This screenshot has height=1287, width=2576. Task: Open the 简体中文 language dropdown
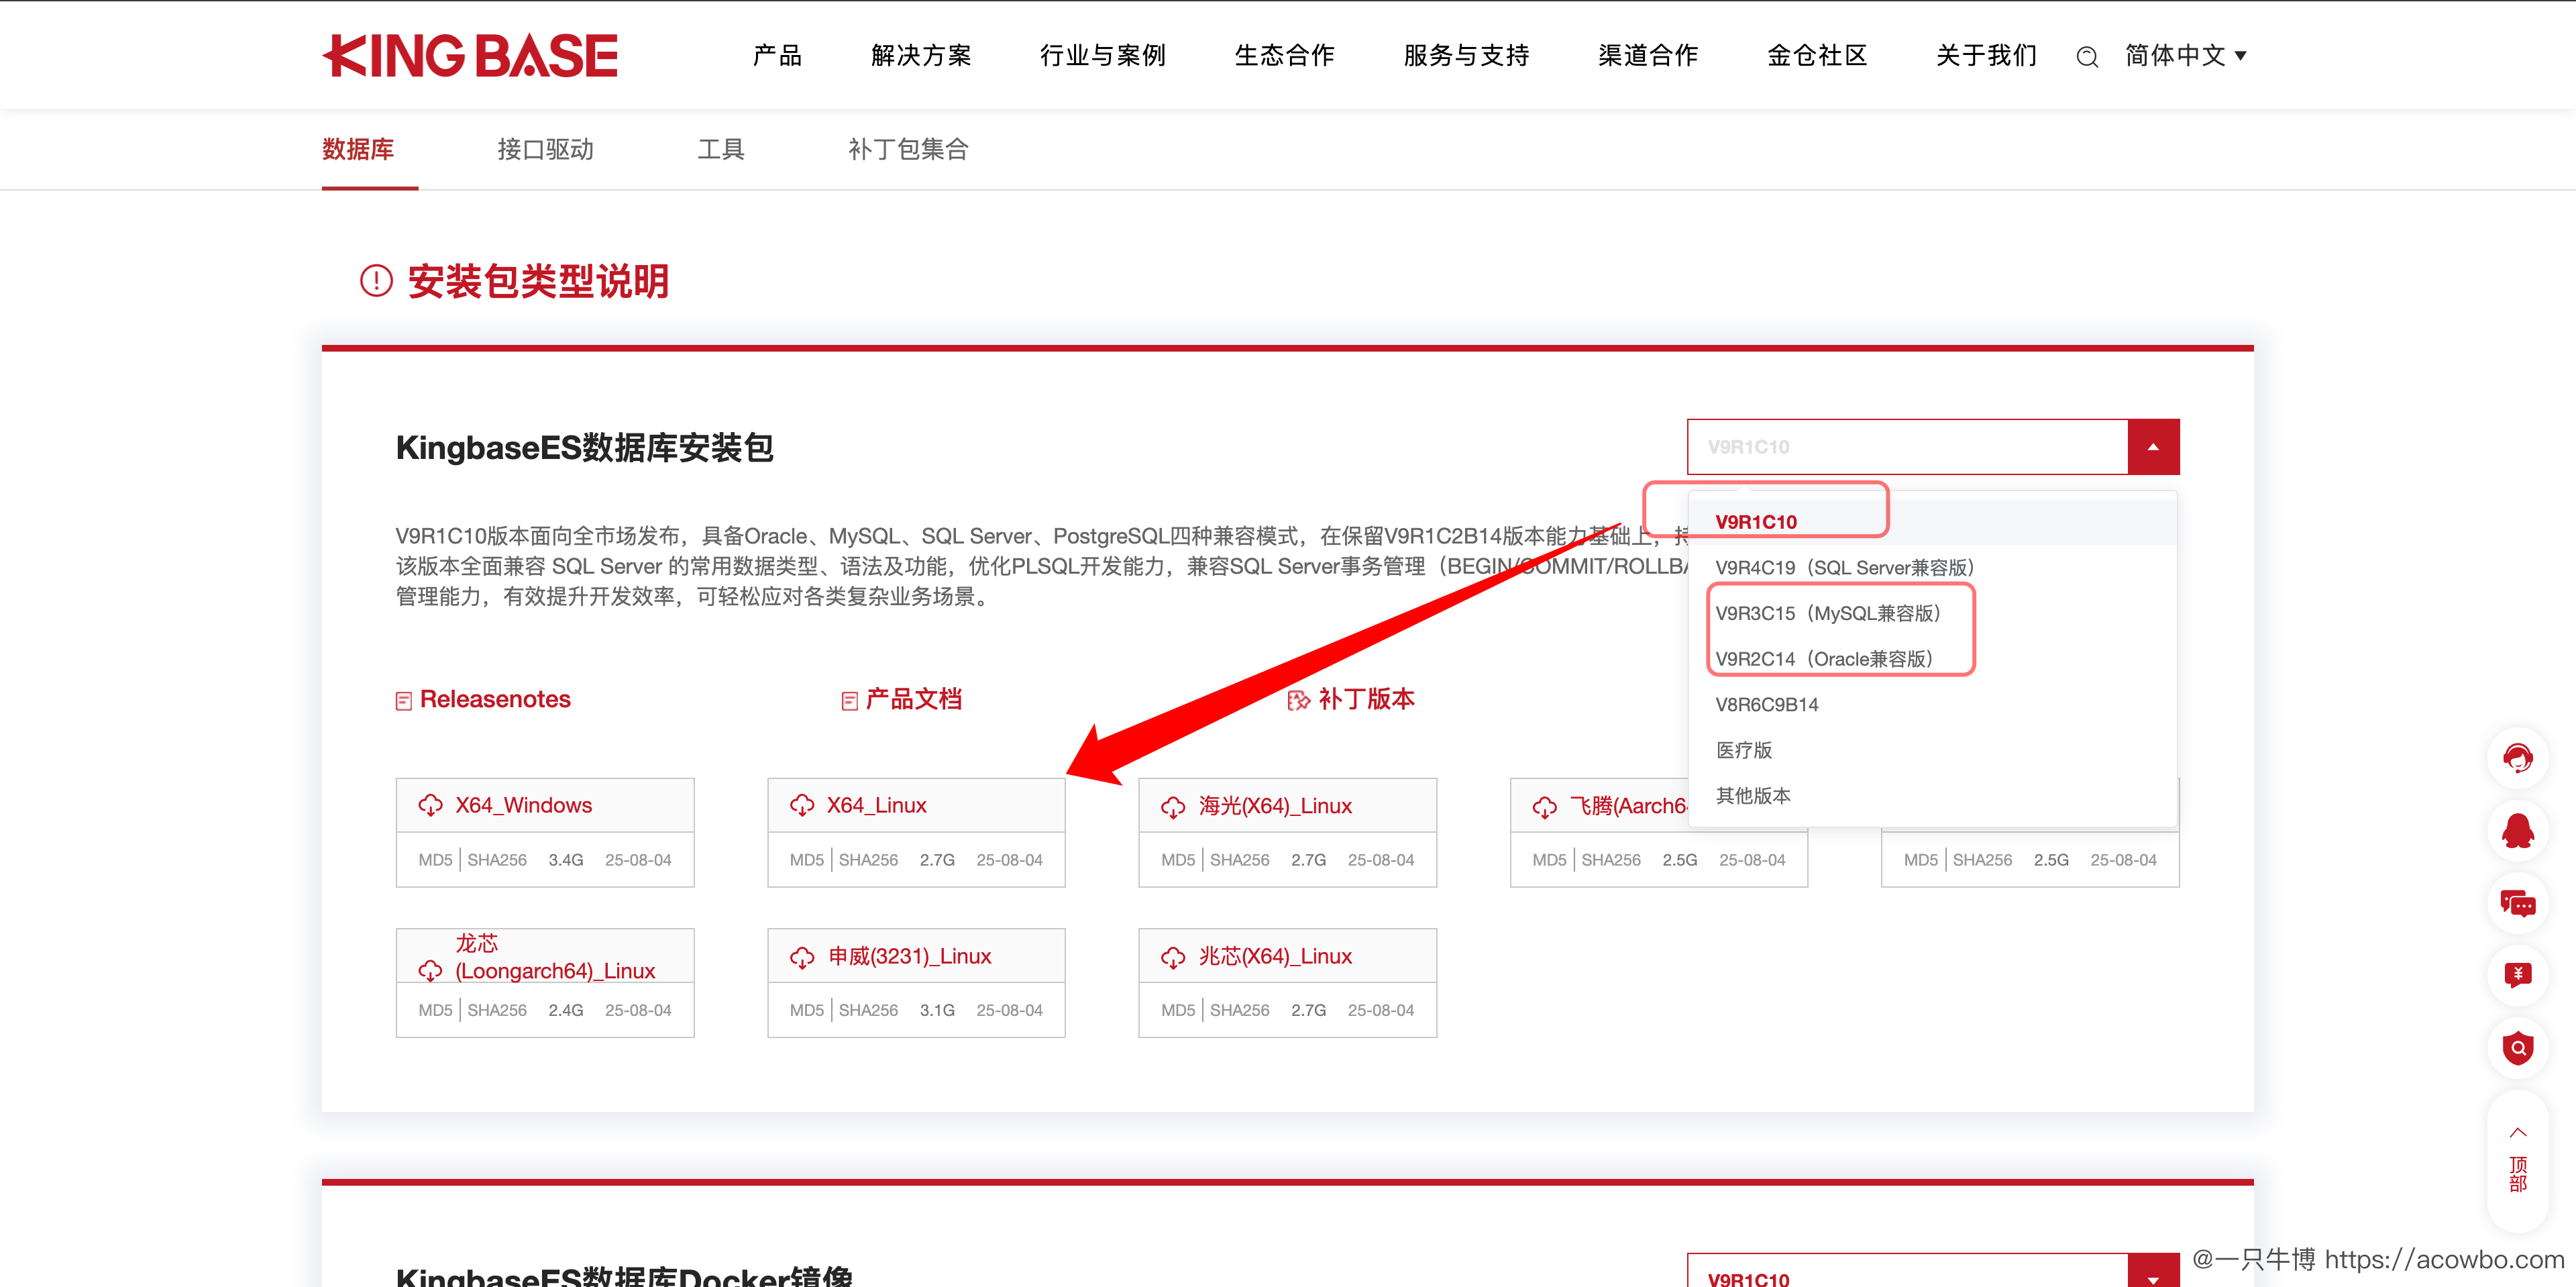tap(2186, 56)
